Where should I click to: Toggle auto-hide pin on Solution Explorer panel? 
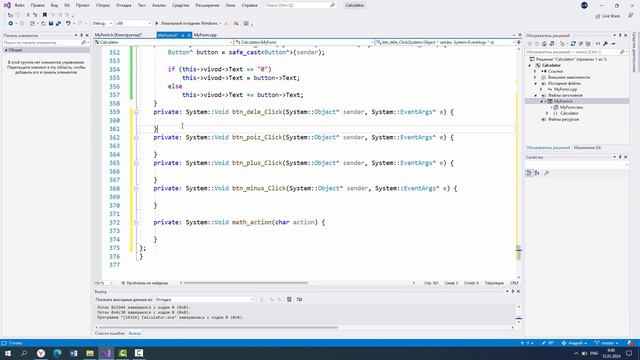[x=620, y=36]
